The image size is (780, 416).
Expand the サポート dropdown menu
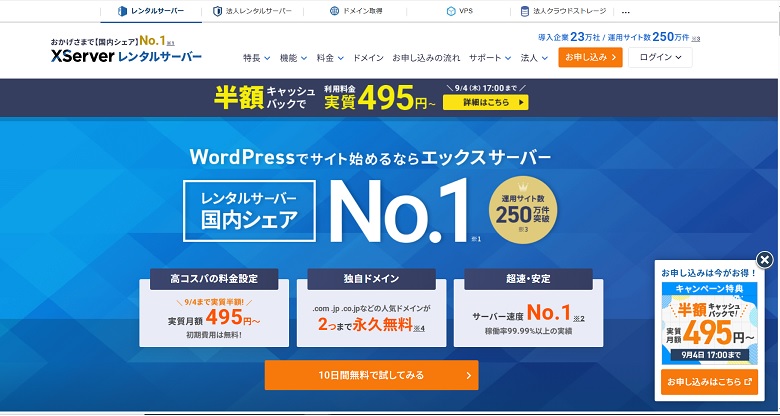point(490,58)
